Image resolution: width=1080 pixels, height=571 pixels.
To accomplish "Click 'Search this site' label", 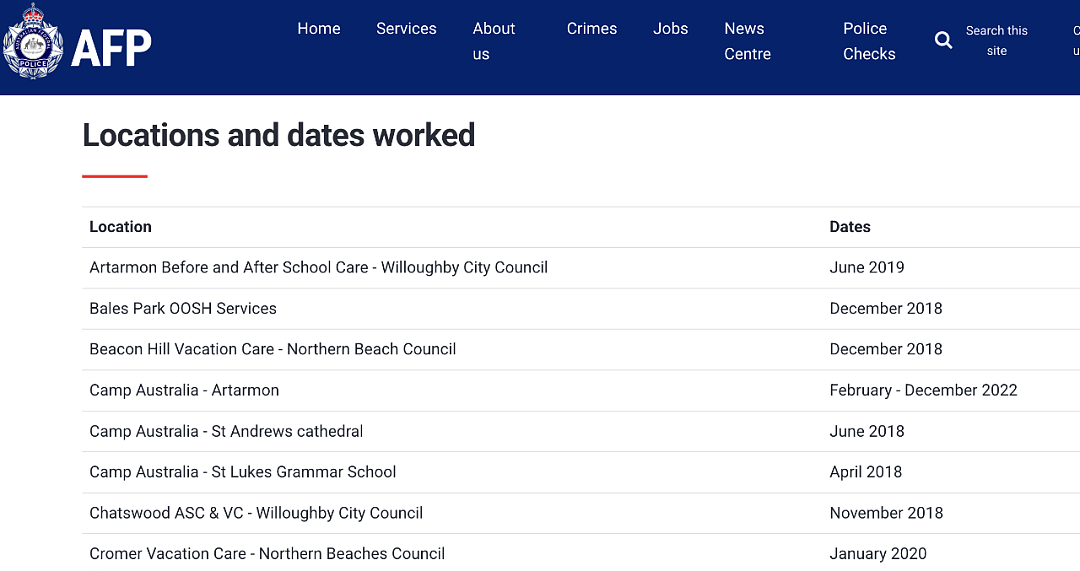I will point(997,41).
